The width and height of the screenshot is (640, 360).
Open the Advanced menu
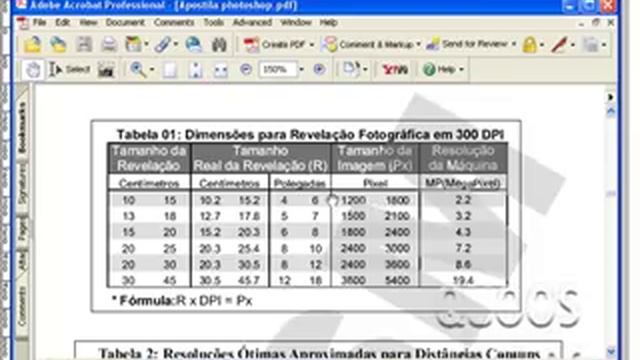point(252,22)
